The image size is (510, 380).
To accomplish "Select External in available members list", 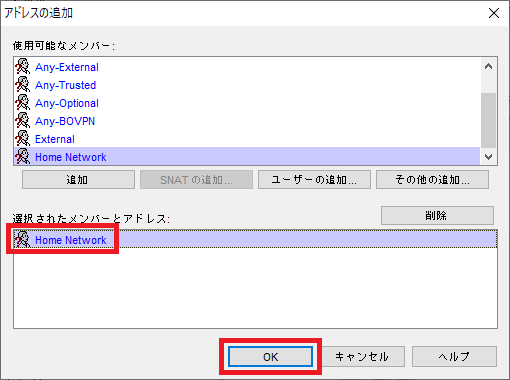I will coord(247,139).
